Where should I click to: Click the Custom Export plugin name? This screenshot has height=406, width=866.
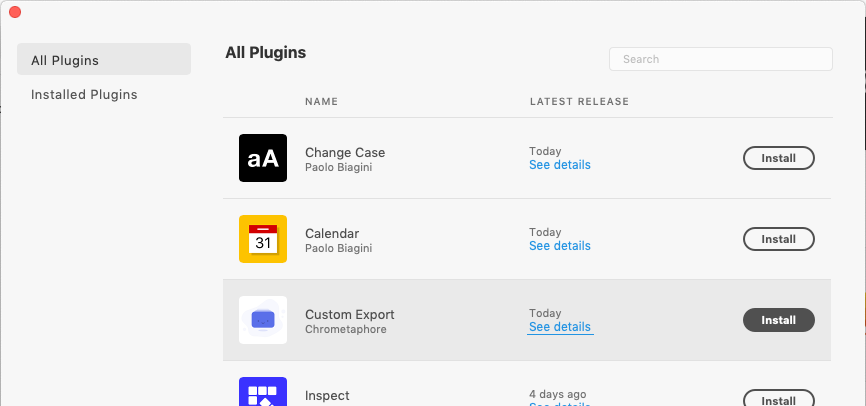pyautogui.click(x=350, y=315)
